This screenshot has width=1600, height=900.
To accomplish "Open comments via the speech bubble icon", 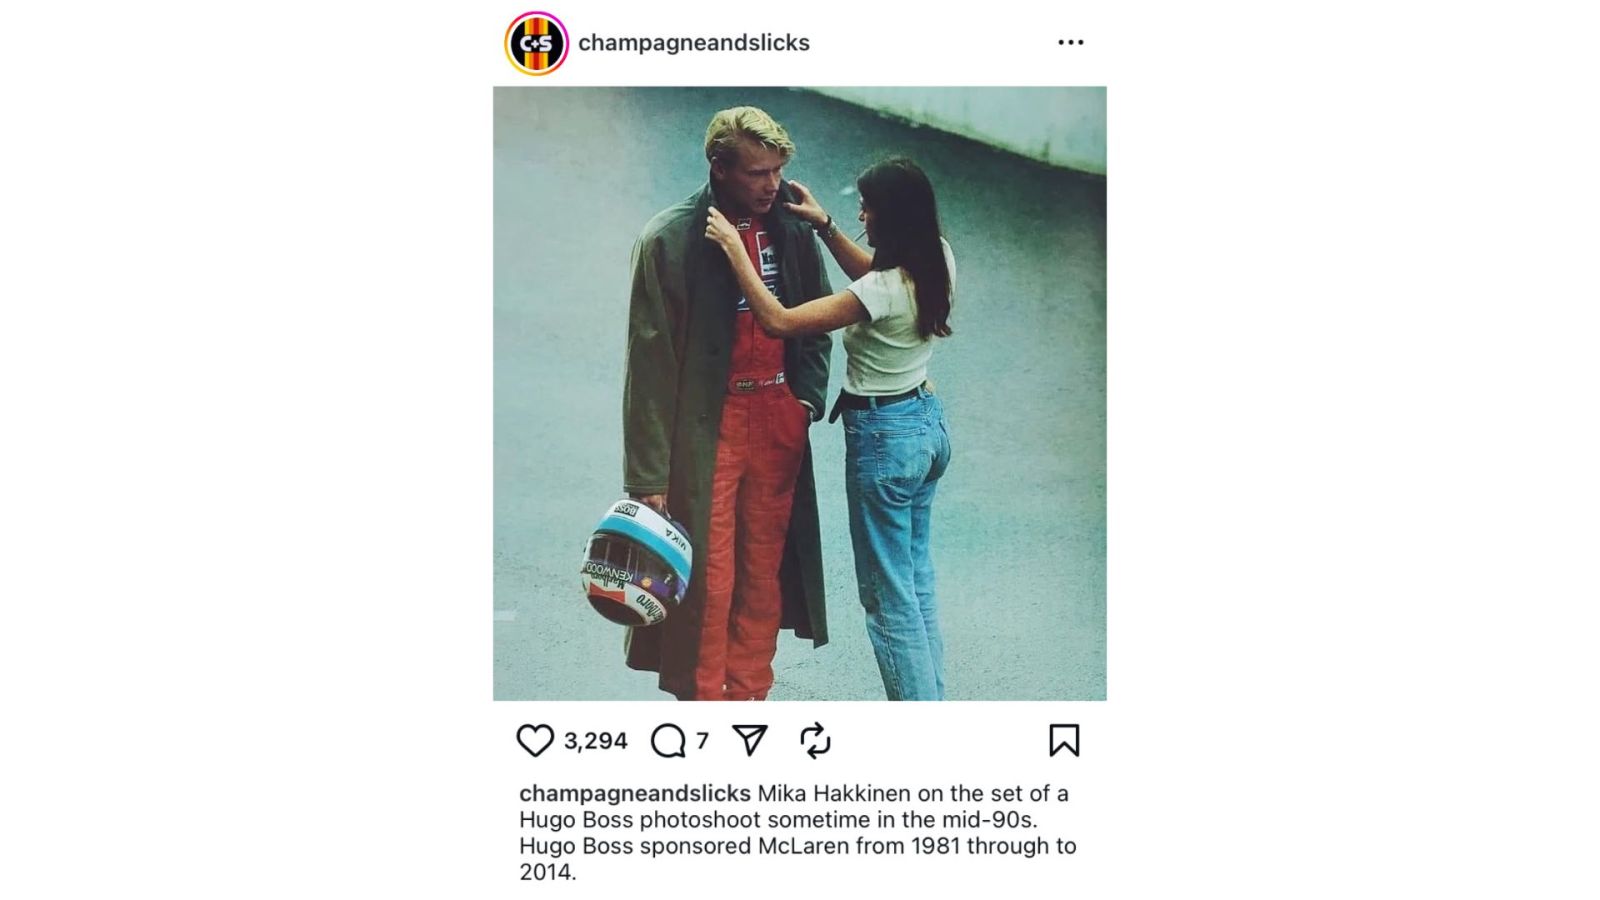I will coord(668,741).
